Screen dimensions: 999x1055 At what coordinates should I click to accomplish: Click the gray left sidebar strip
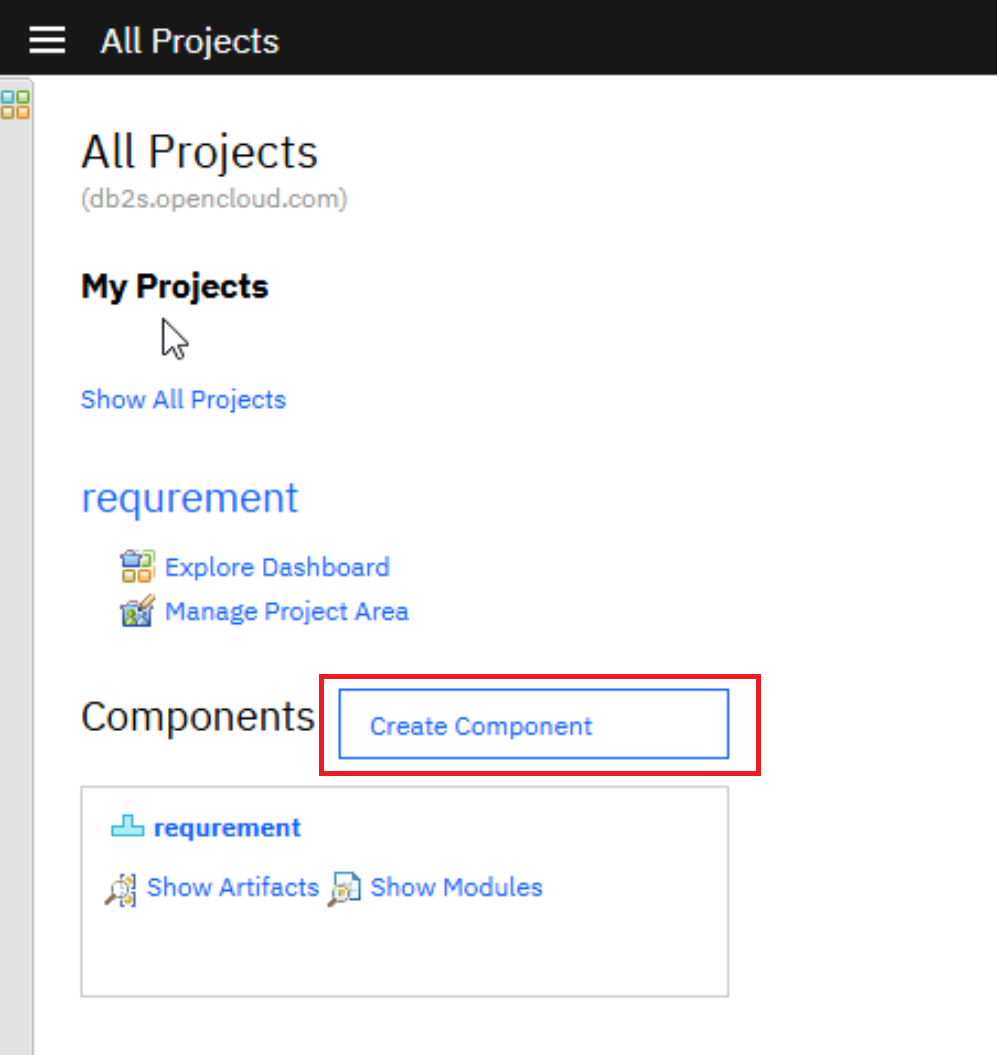[x=16, y=600]
